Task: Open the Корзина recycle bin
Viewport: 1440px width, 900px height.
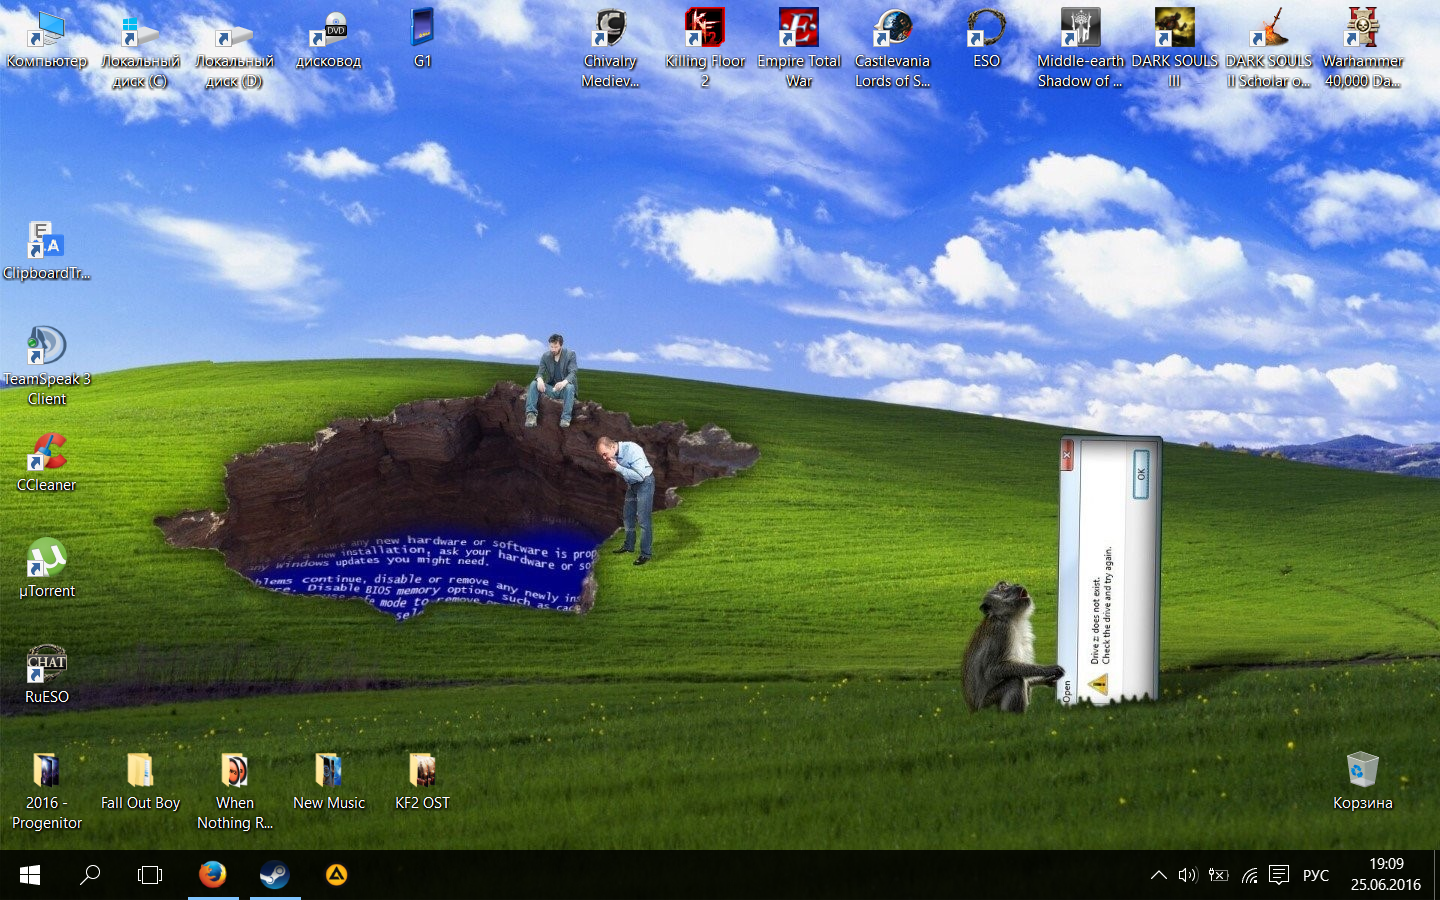Action: point(1362,772)
